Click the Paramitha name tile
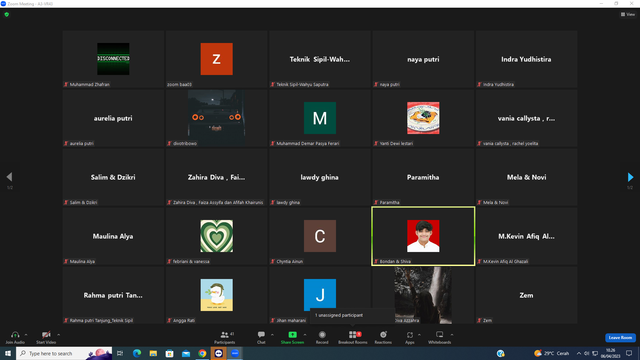Viewport: 640px width, 360px height. [423, 177]
